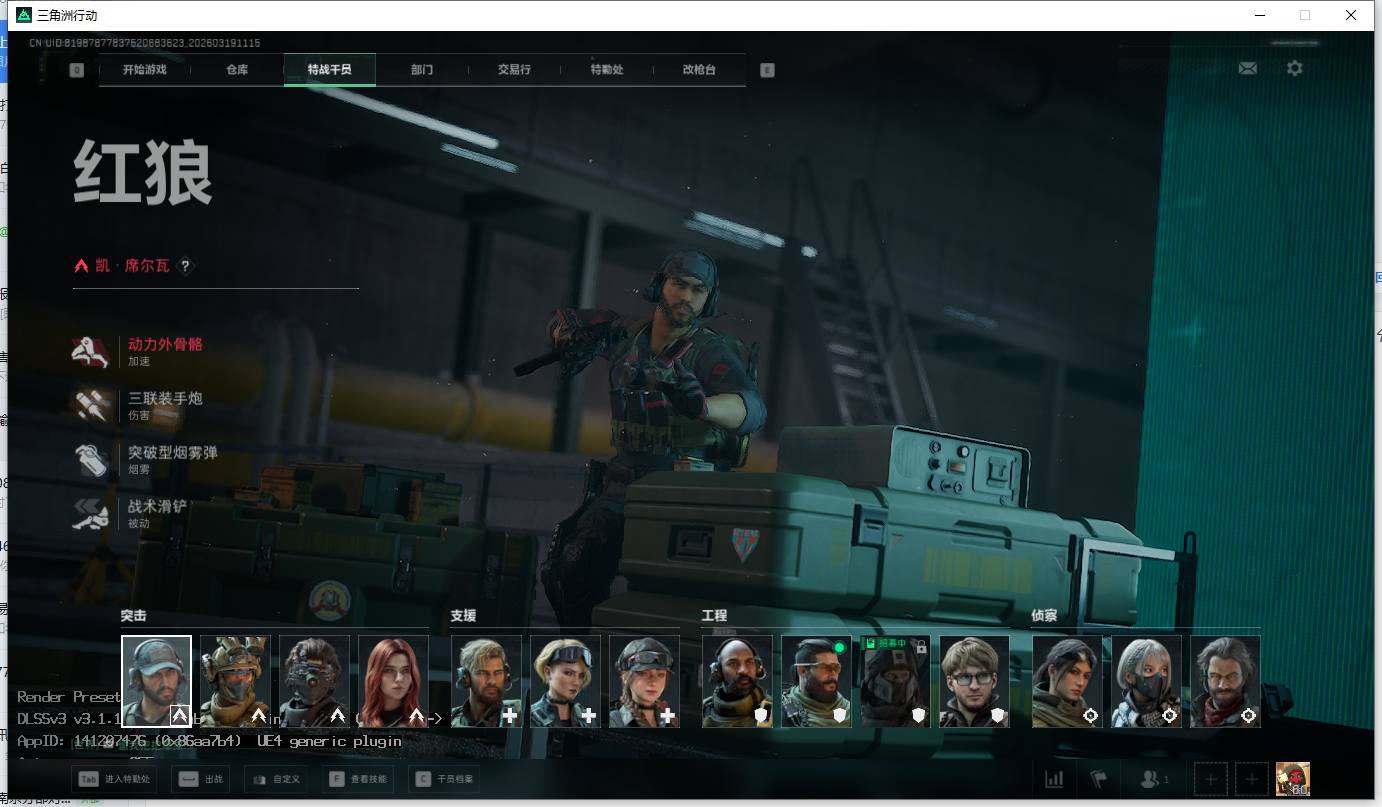Open the bar chart stats icon
Image resolution: width=1382 pixels, height=807 pixels.
tap(1053, 778)
